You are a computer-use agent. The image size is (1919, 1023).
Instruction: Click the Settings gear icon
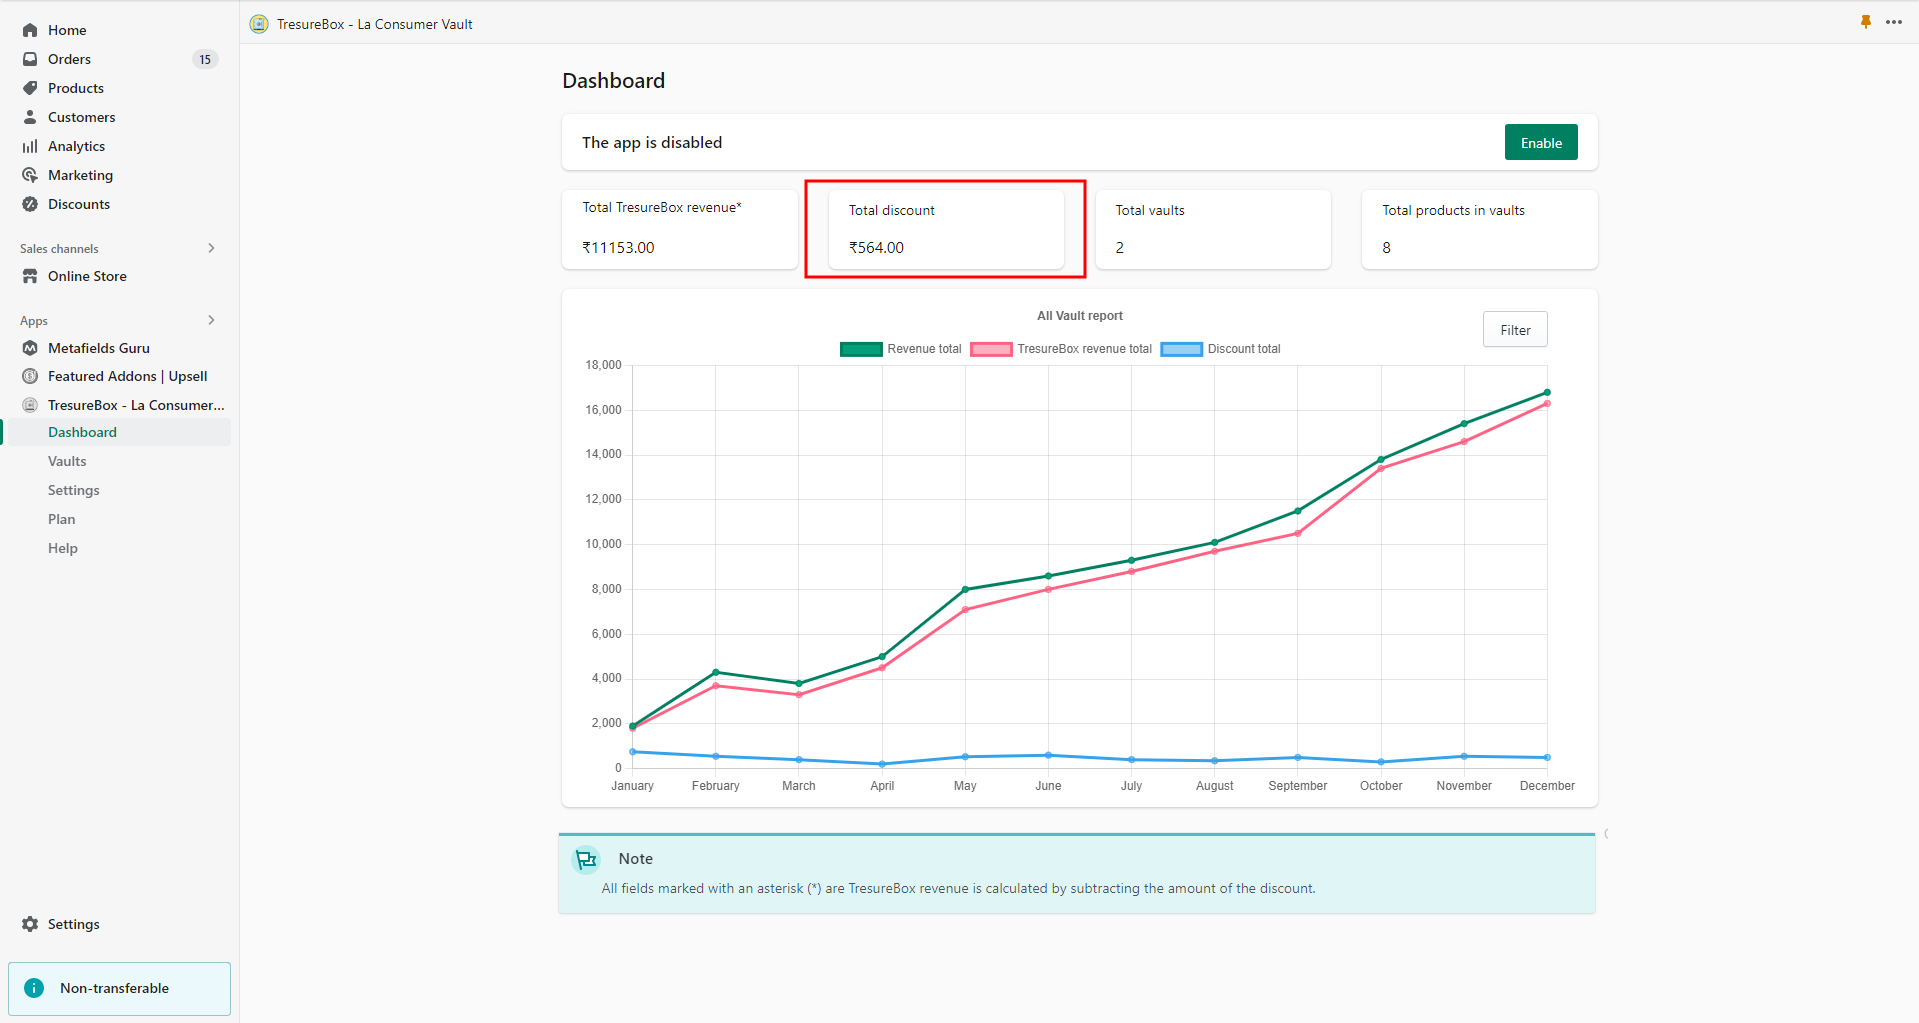[30, 924]
